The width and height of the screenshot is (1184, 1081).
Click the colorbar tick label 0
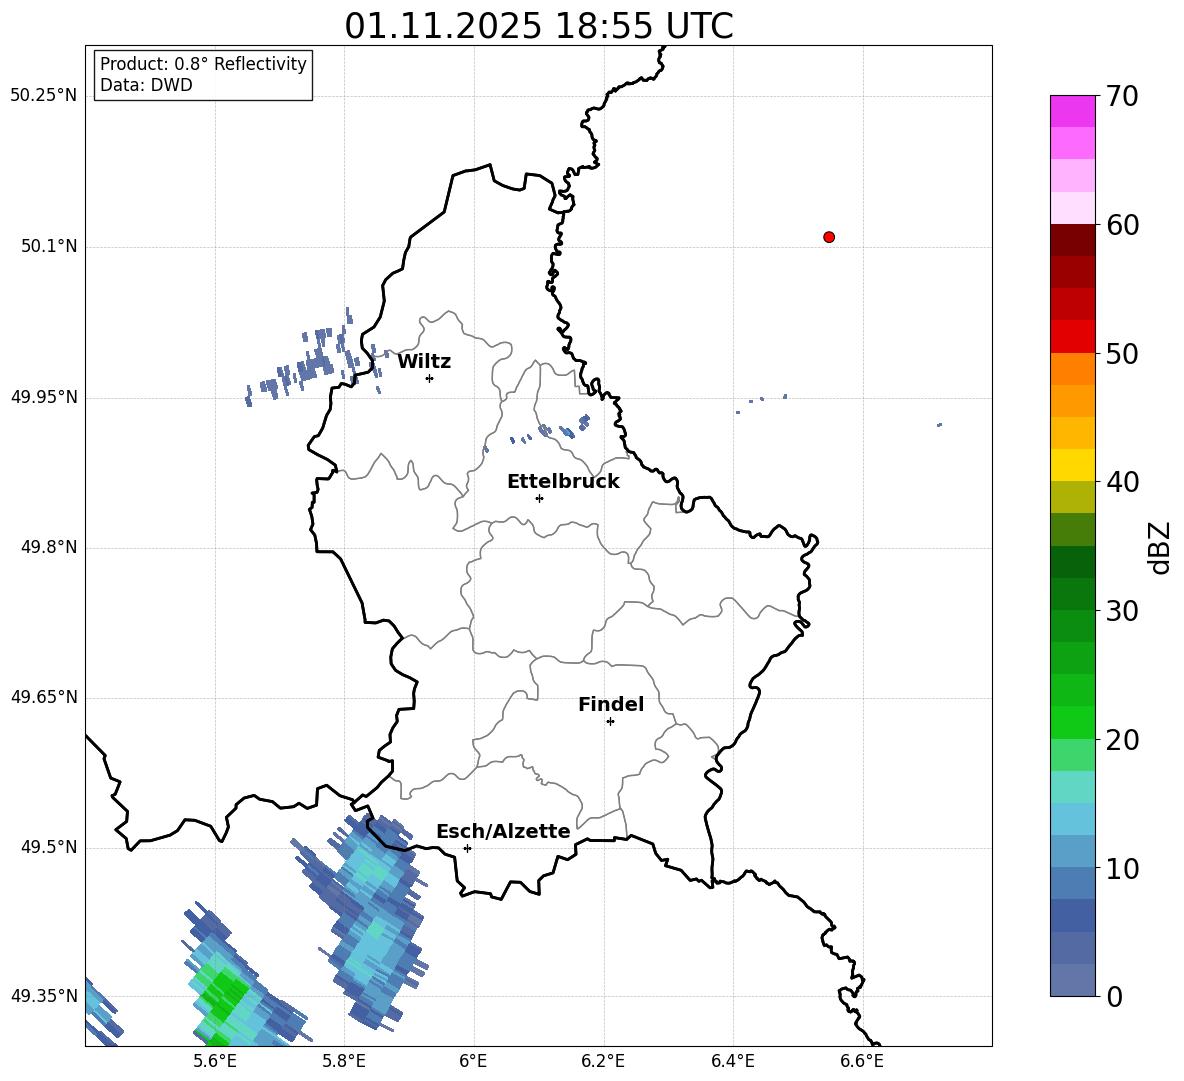point(1114,996)
